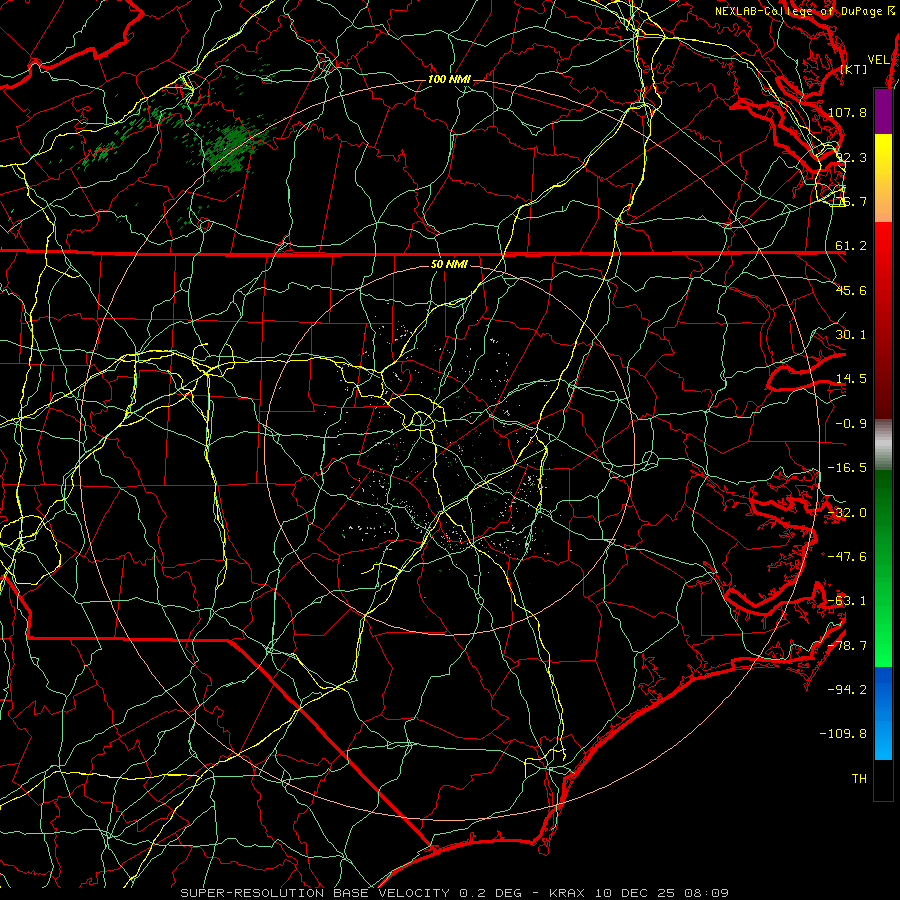Click the -0.9 legend value
The image size is (900, 900).
click(851, 424)
